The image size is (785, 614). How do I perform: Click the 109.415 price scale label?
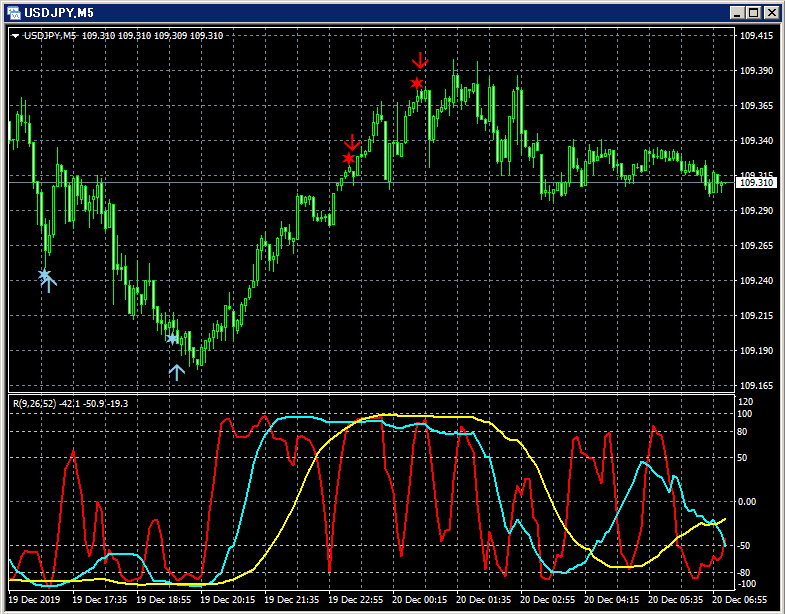[756, 36]
